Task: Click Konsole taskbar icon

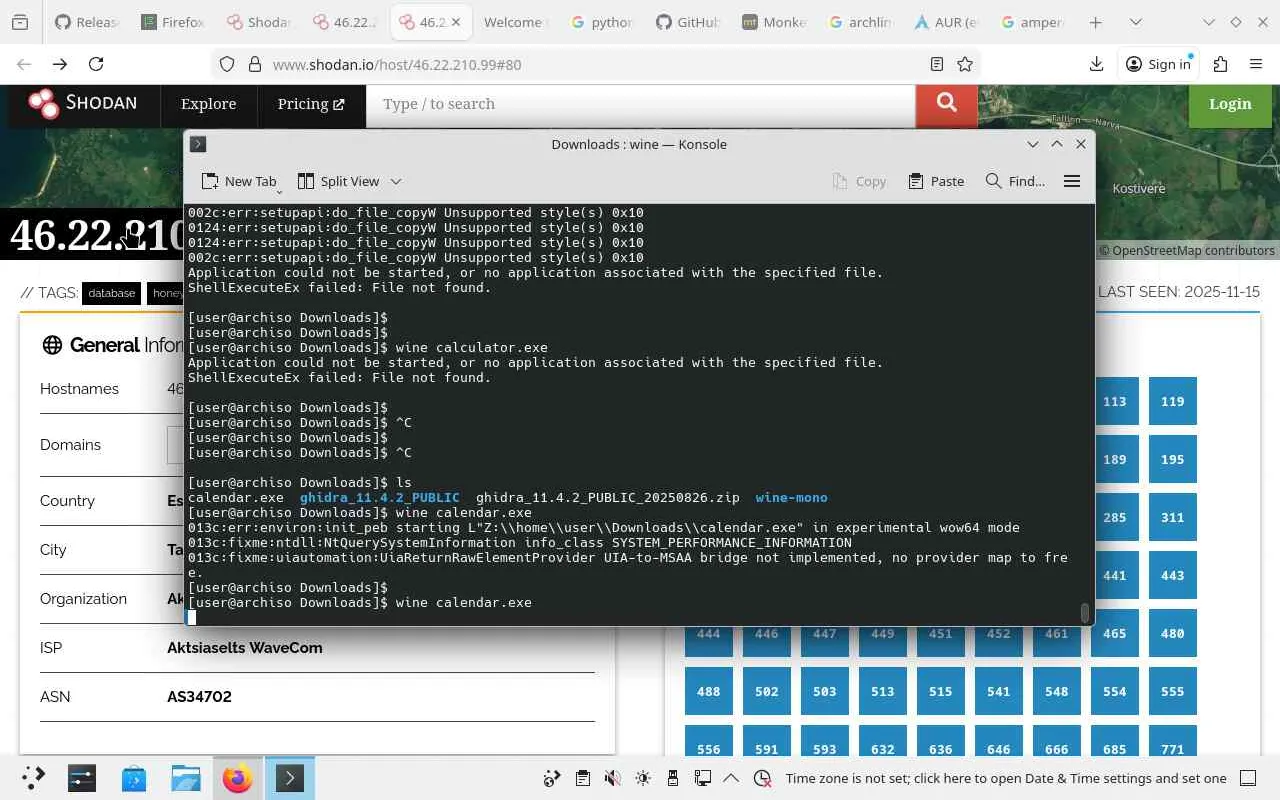Action: [x=290, y=778]
